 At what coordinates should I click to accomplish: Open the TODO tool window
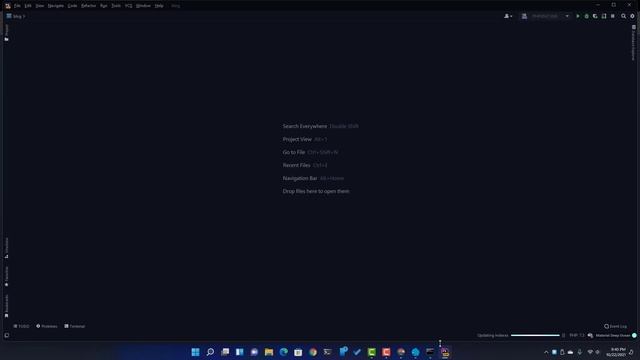pos(21,326)
